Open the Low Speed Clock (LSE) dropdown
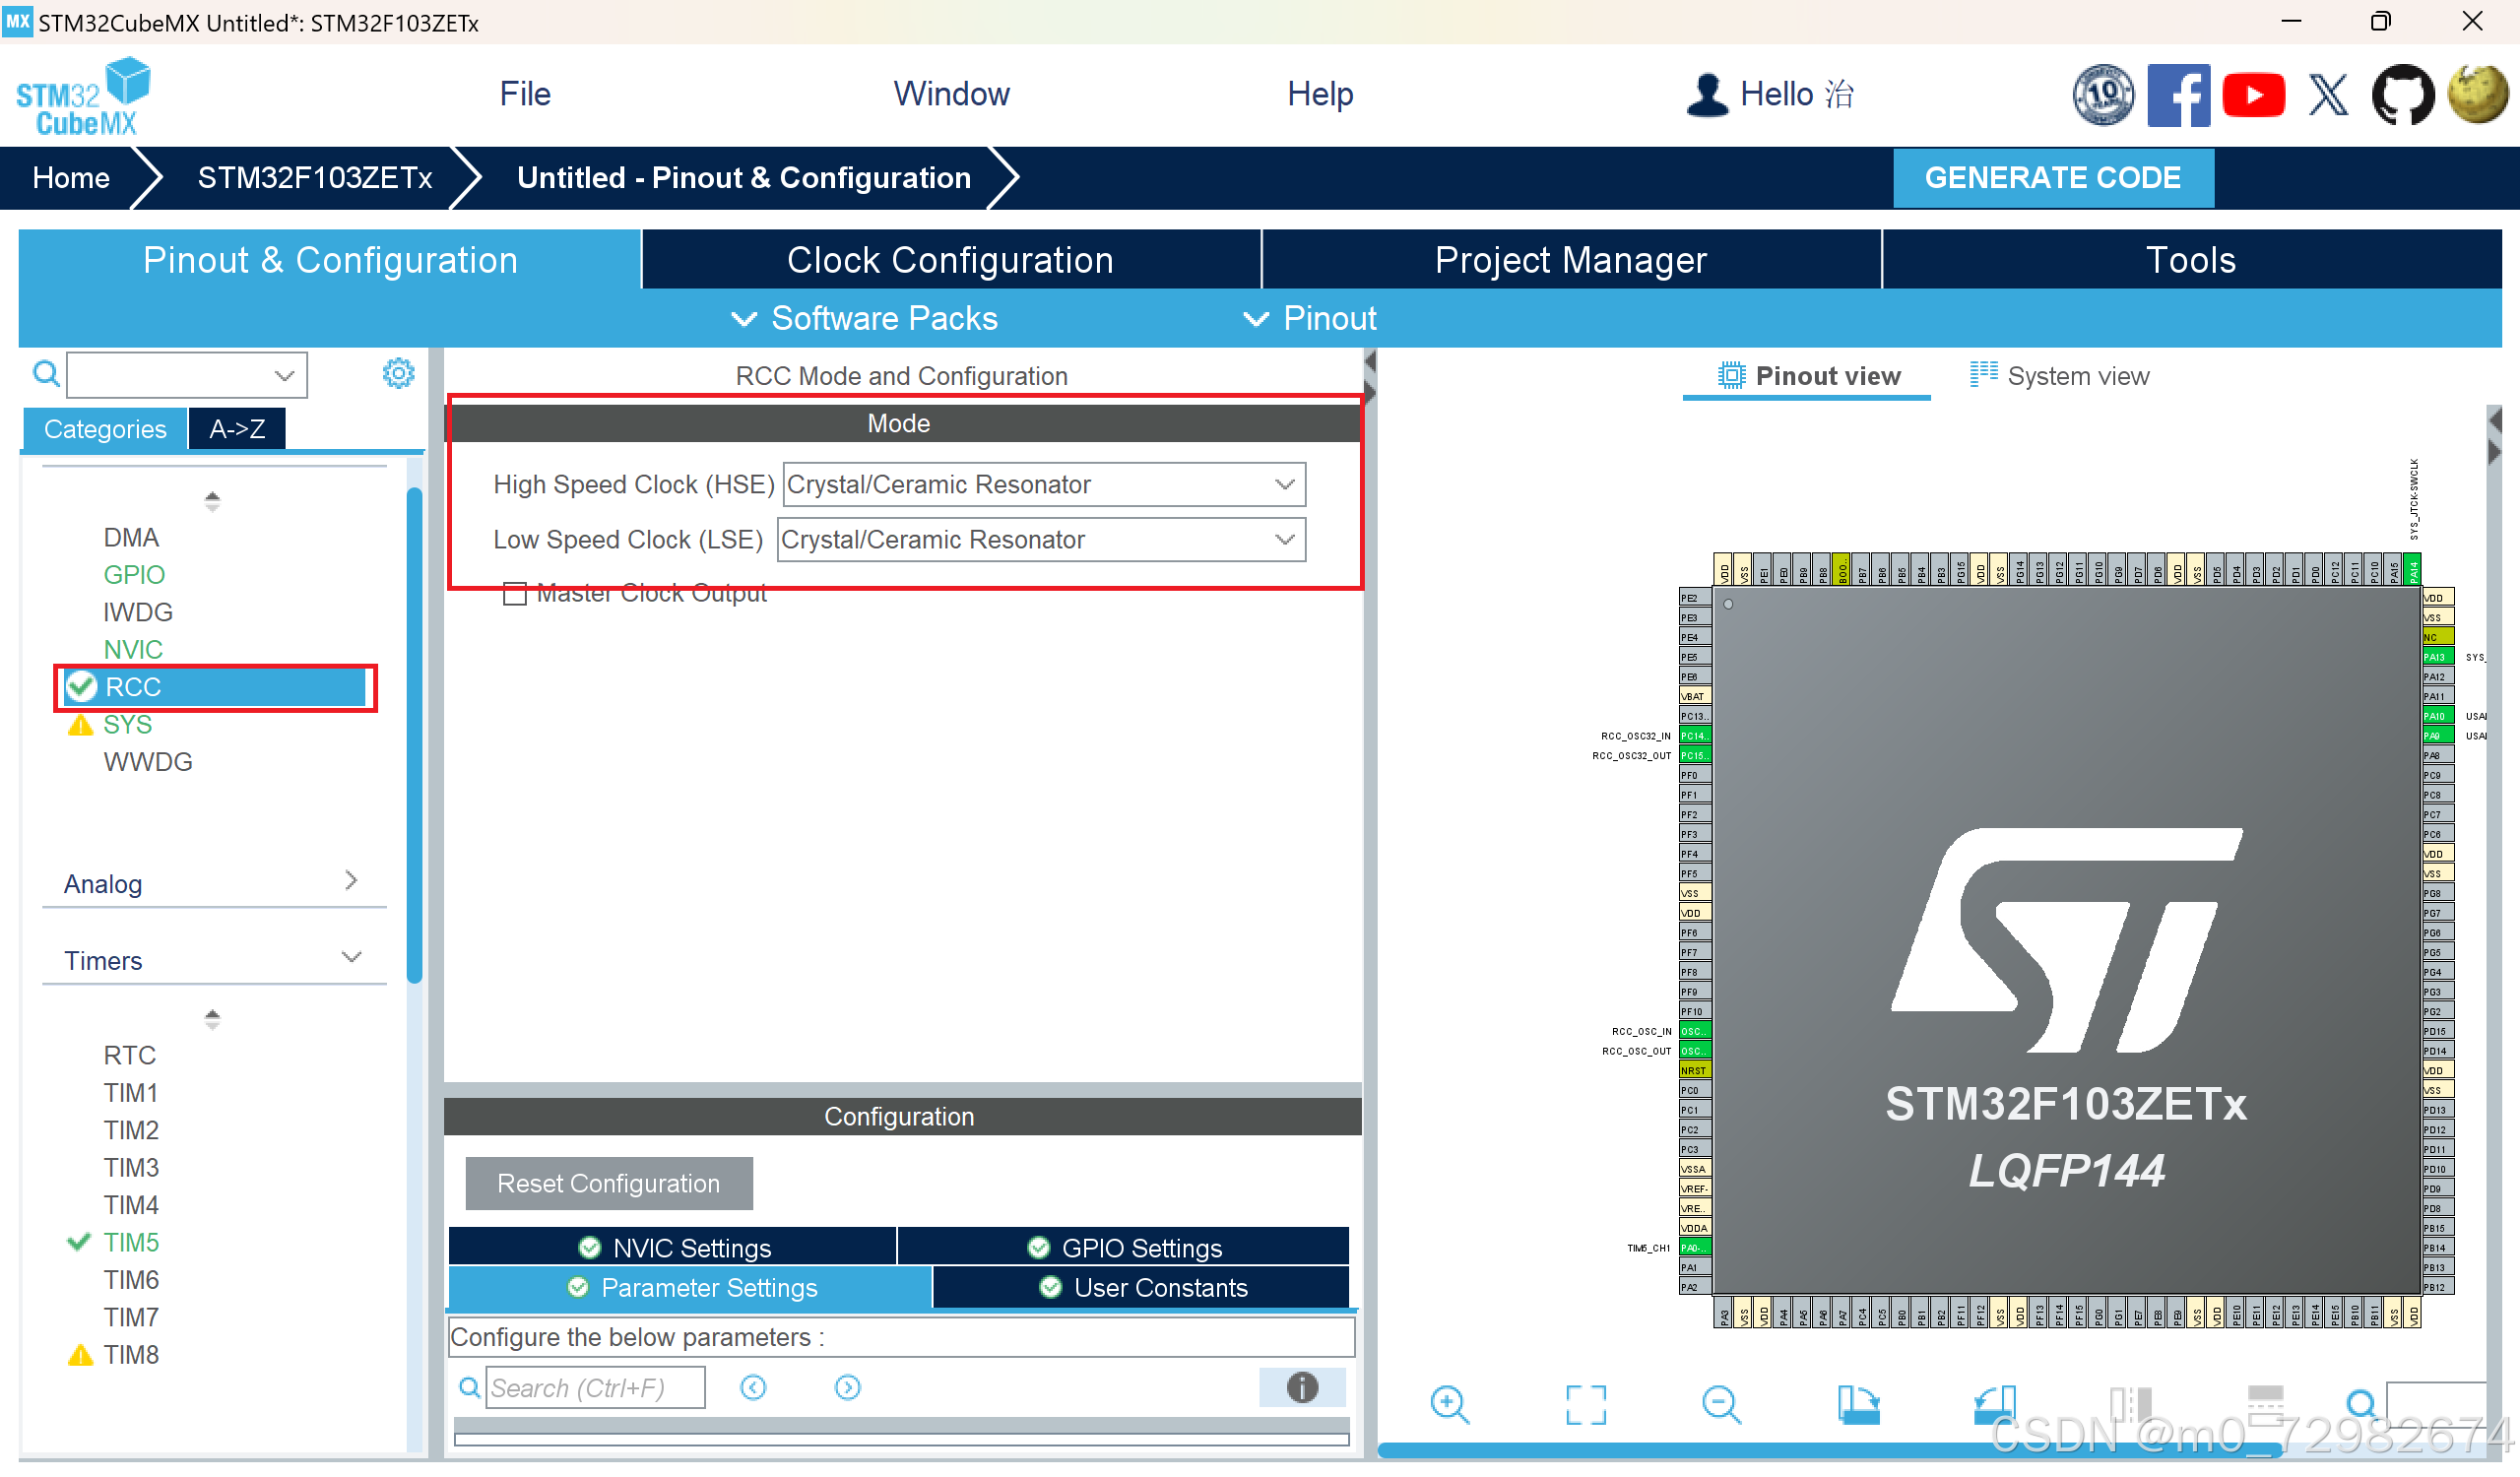 1283,539
